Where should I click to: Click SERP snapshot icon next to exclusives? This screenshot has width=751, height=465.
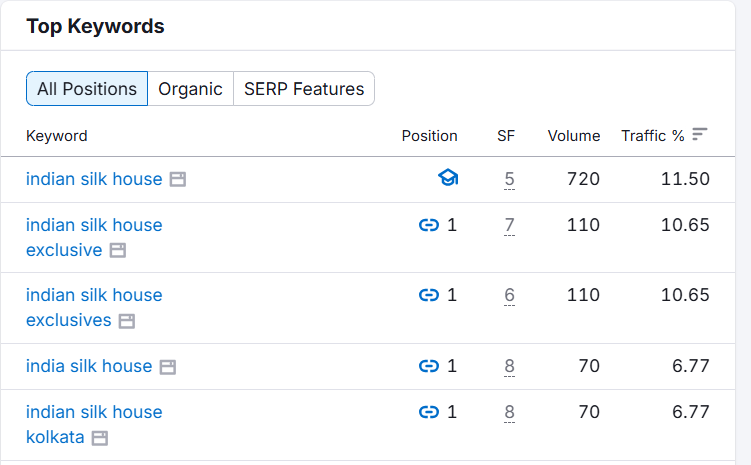click(126, 321)
